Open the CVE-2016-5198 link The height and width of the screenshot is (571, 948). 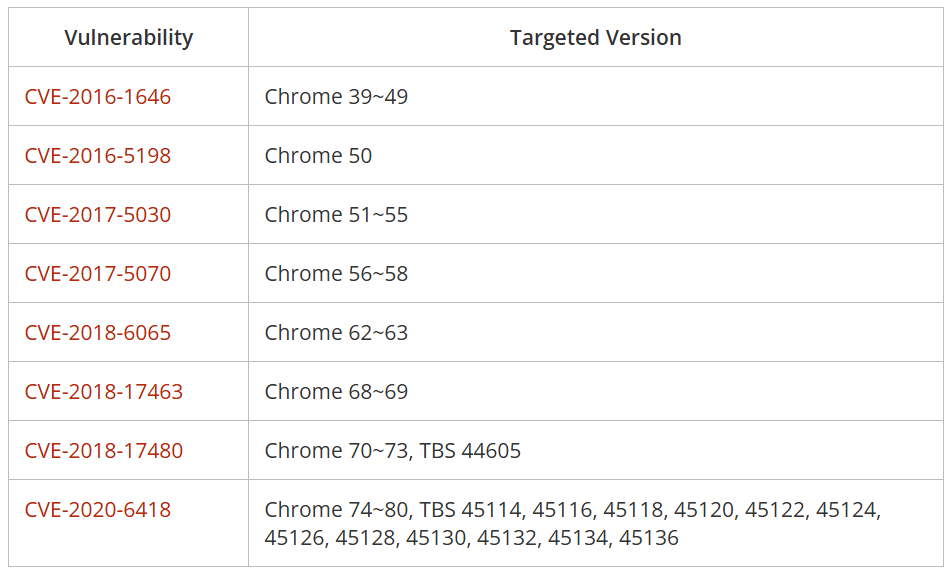pyautogui.click(x=98, y=156)
